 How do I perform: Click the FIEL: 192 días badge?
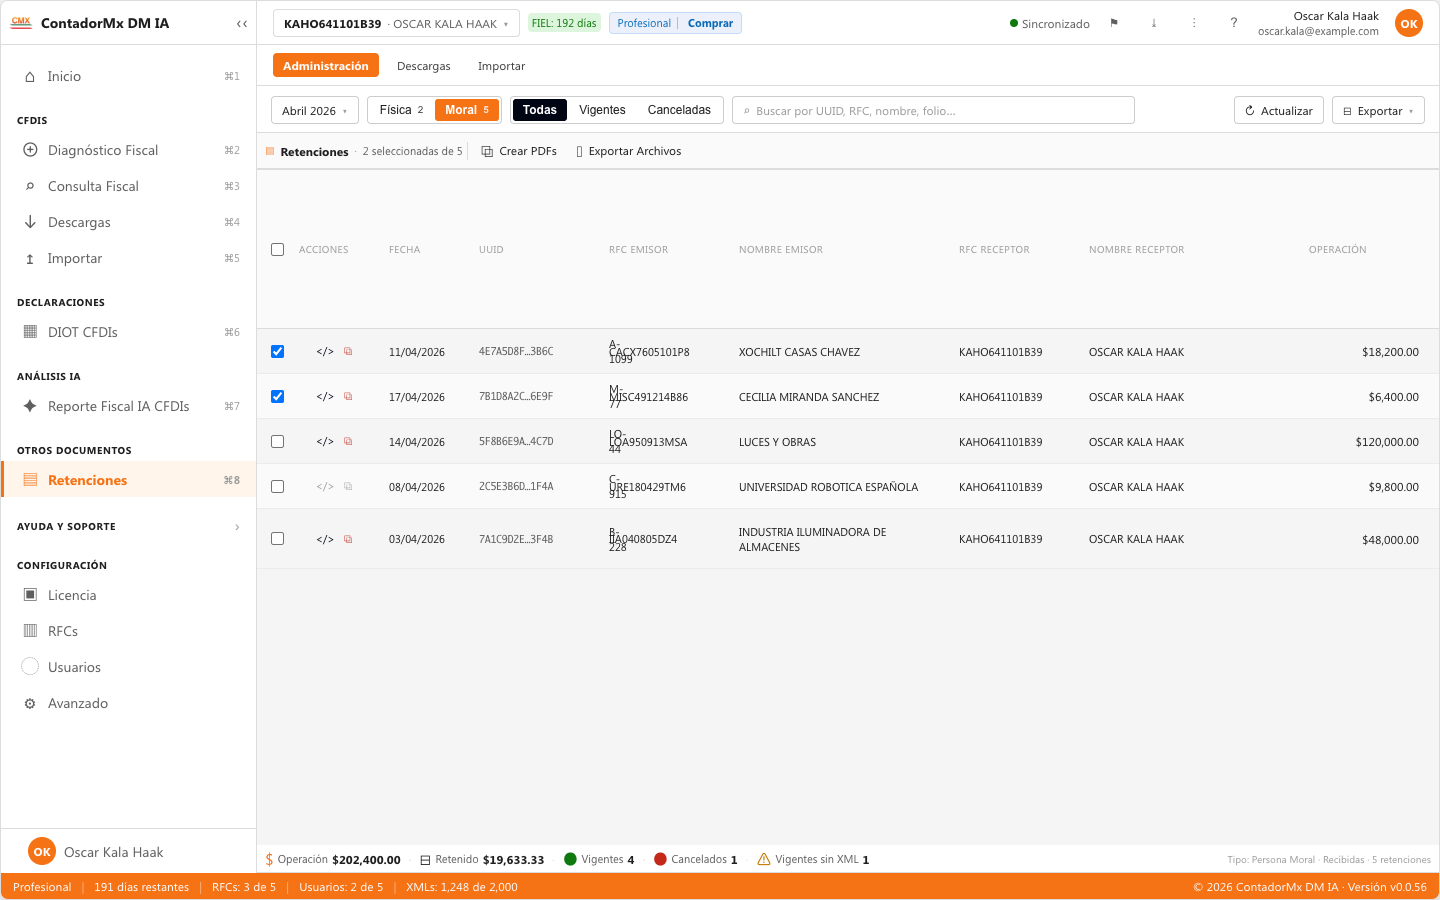[x=564, y=23]
